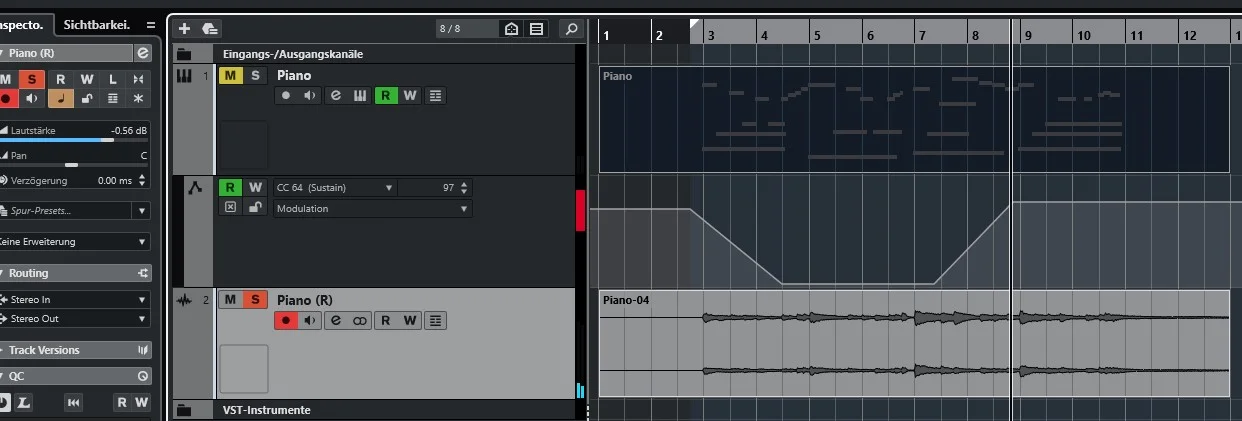Open lanes icon on Piano (R) track
Screen dimensions: 1242x421
435,320
